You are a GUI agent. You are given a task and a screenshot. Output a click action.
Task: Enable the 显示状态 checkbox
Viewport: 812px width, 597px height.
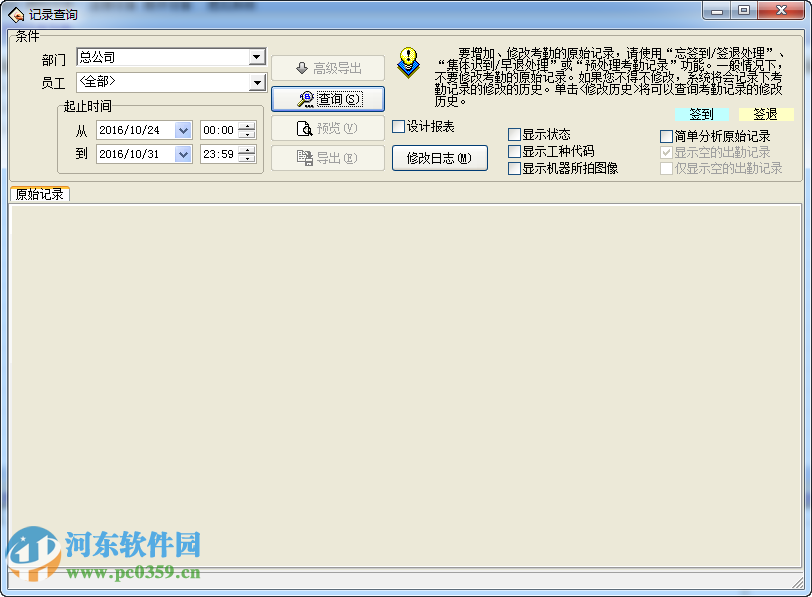tap(516, 133)
